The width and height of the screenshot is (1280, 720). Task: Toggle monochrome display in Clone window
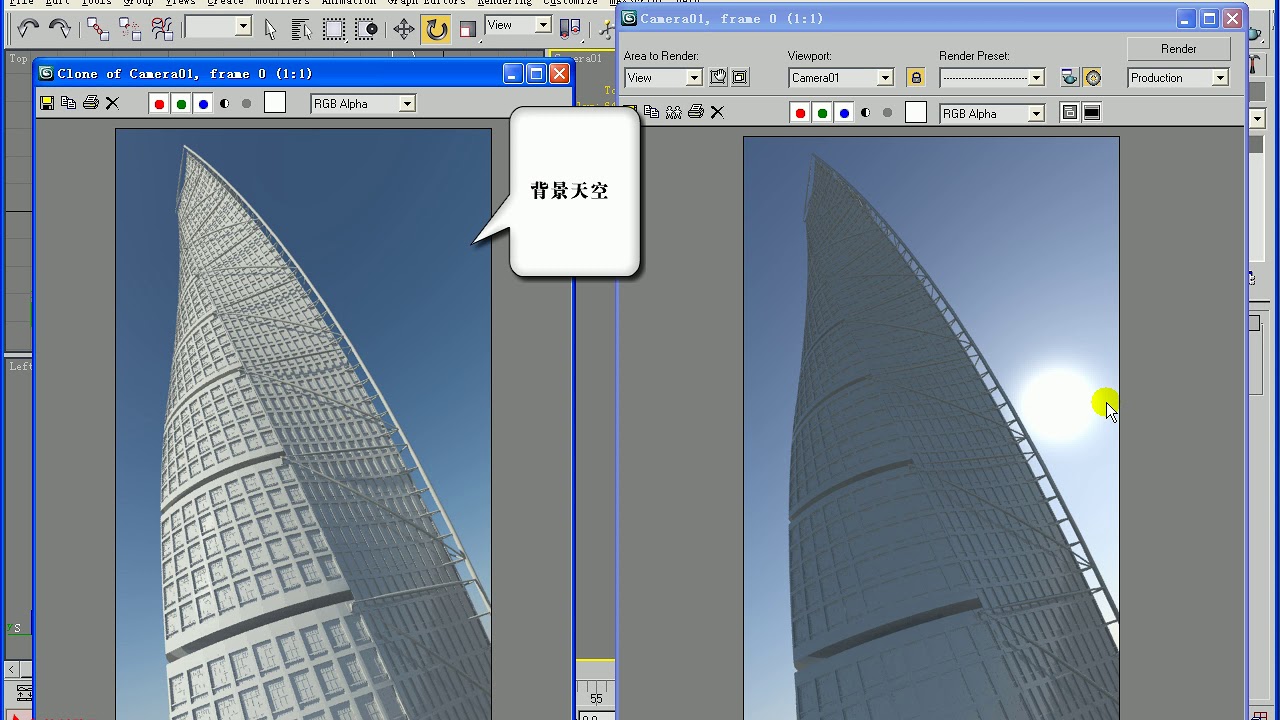246,103
